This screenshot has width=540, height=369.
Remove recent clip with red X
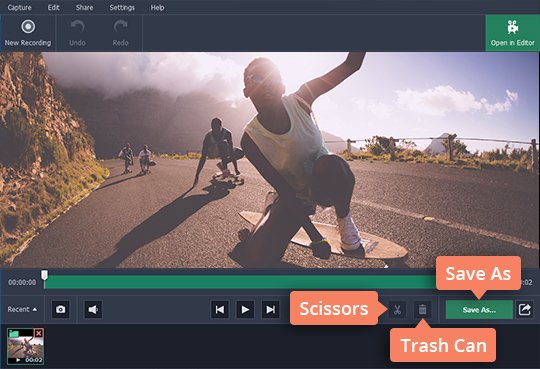[x=39, y=333]
